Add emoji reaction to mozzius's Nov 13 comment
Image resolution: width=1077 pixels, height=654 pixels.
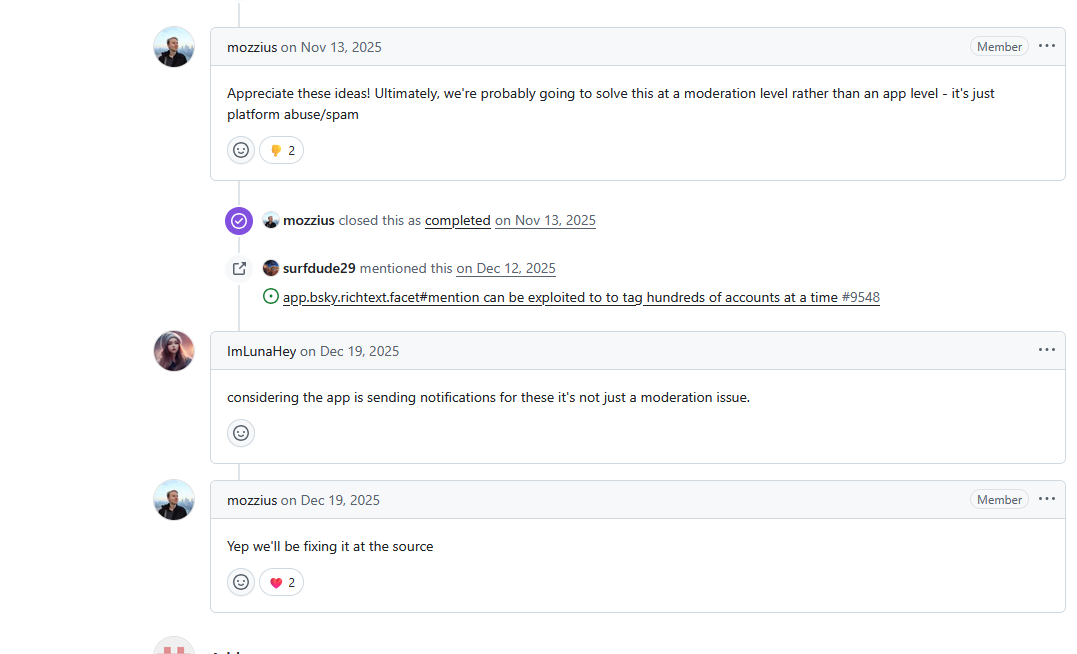click(x=241, y=150)
